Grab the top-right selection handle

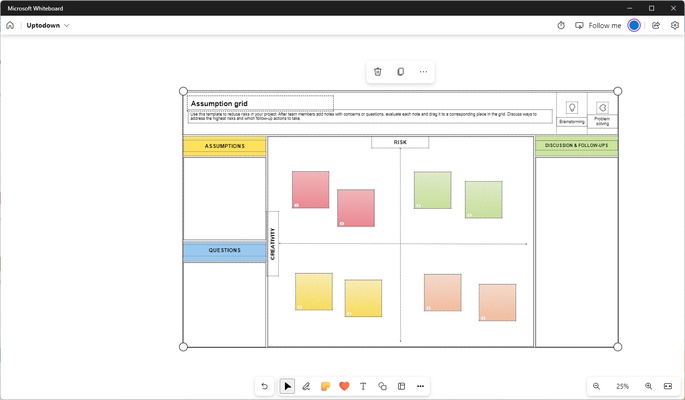pos(617,91)
